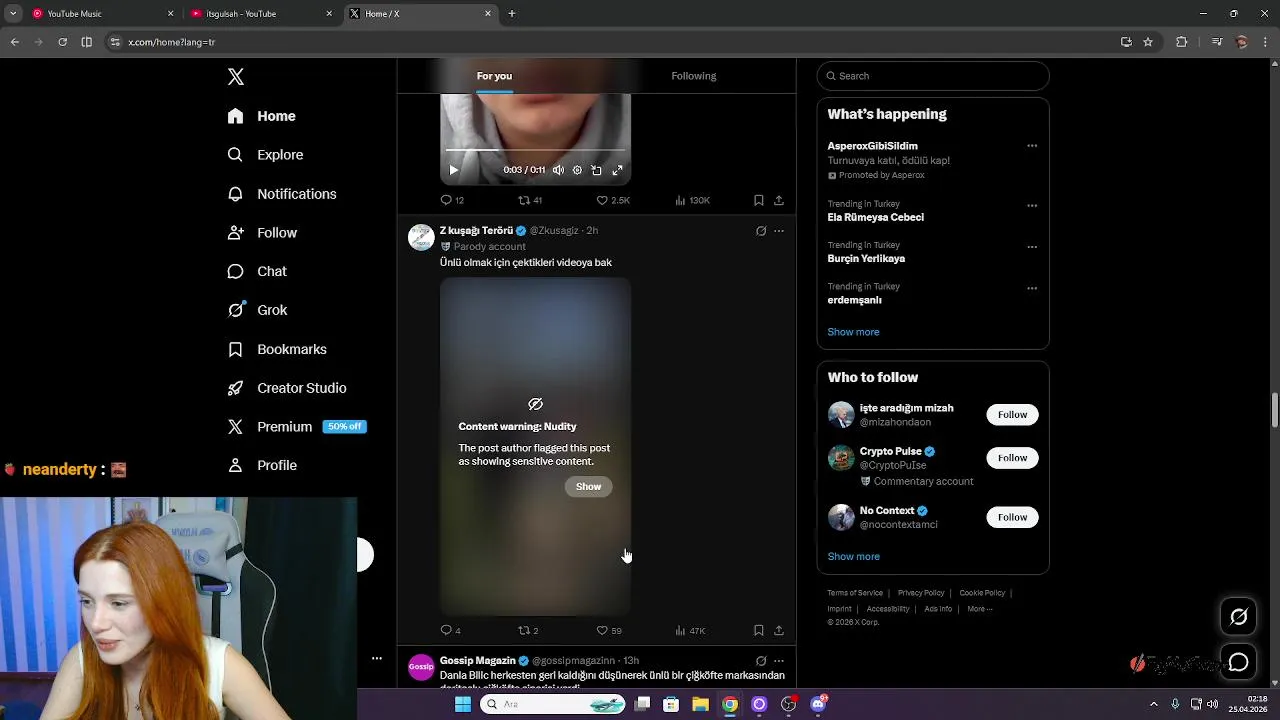
Task: Open Bookmarks in the sidebar
Action: coord(278,349)
